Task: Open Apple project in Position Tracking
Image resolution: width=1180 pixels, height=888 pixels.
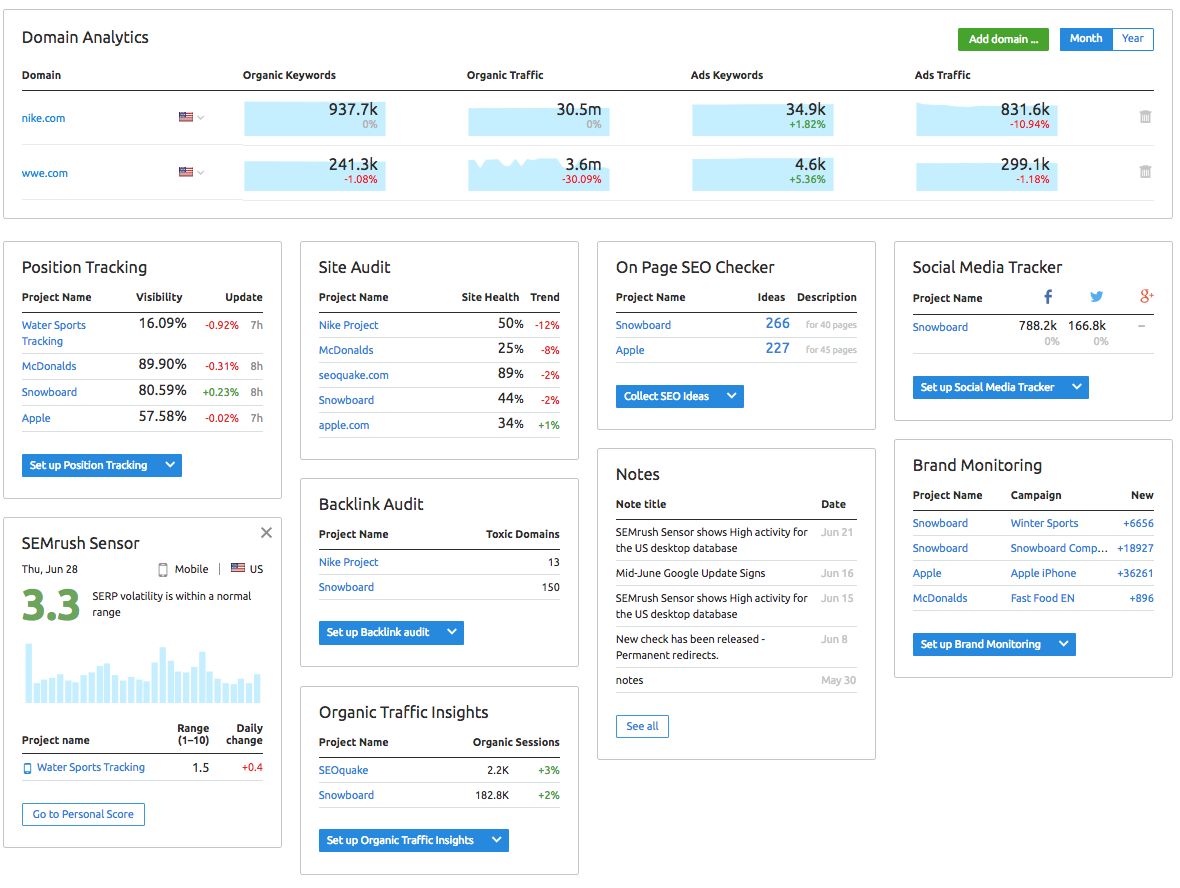Action: coord(36,418)
